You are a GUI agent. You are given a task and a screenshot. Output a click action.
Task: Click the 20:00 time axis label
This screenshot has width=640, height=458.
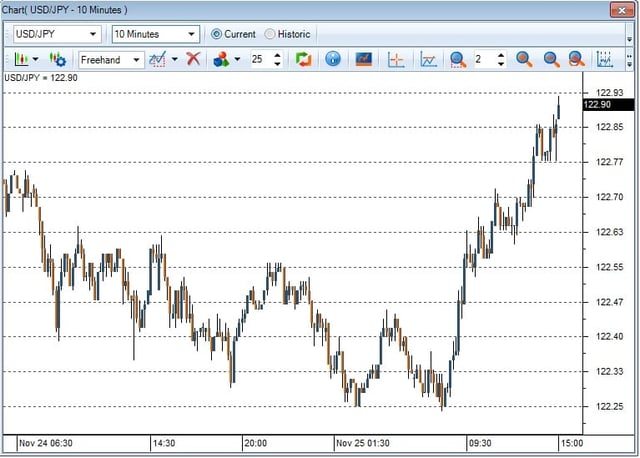[x=256, y=443]
